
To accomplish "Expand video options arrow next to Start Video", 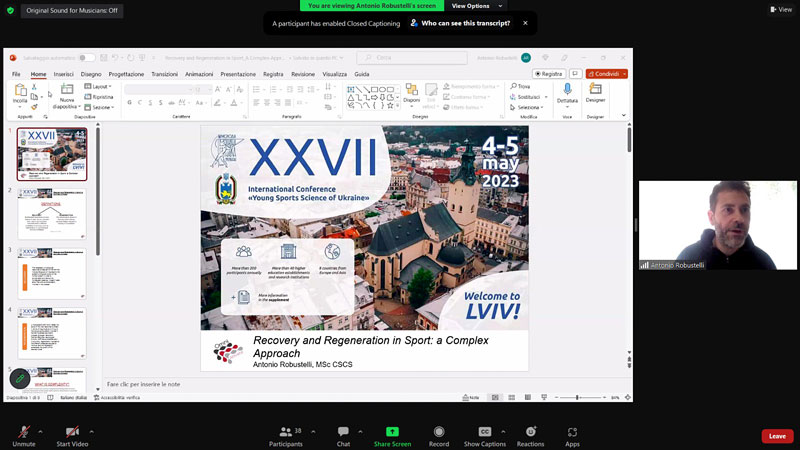I will coord(91,432).
